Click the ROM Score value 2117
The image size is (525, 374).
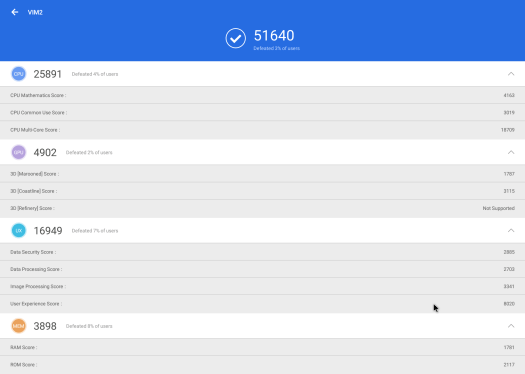pyautogui.click(x=509, y=365)
